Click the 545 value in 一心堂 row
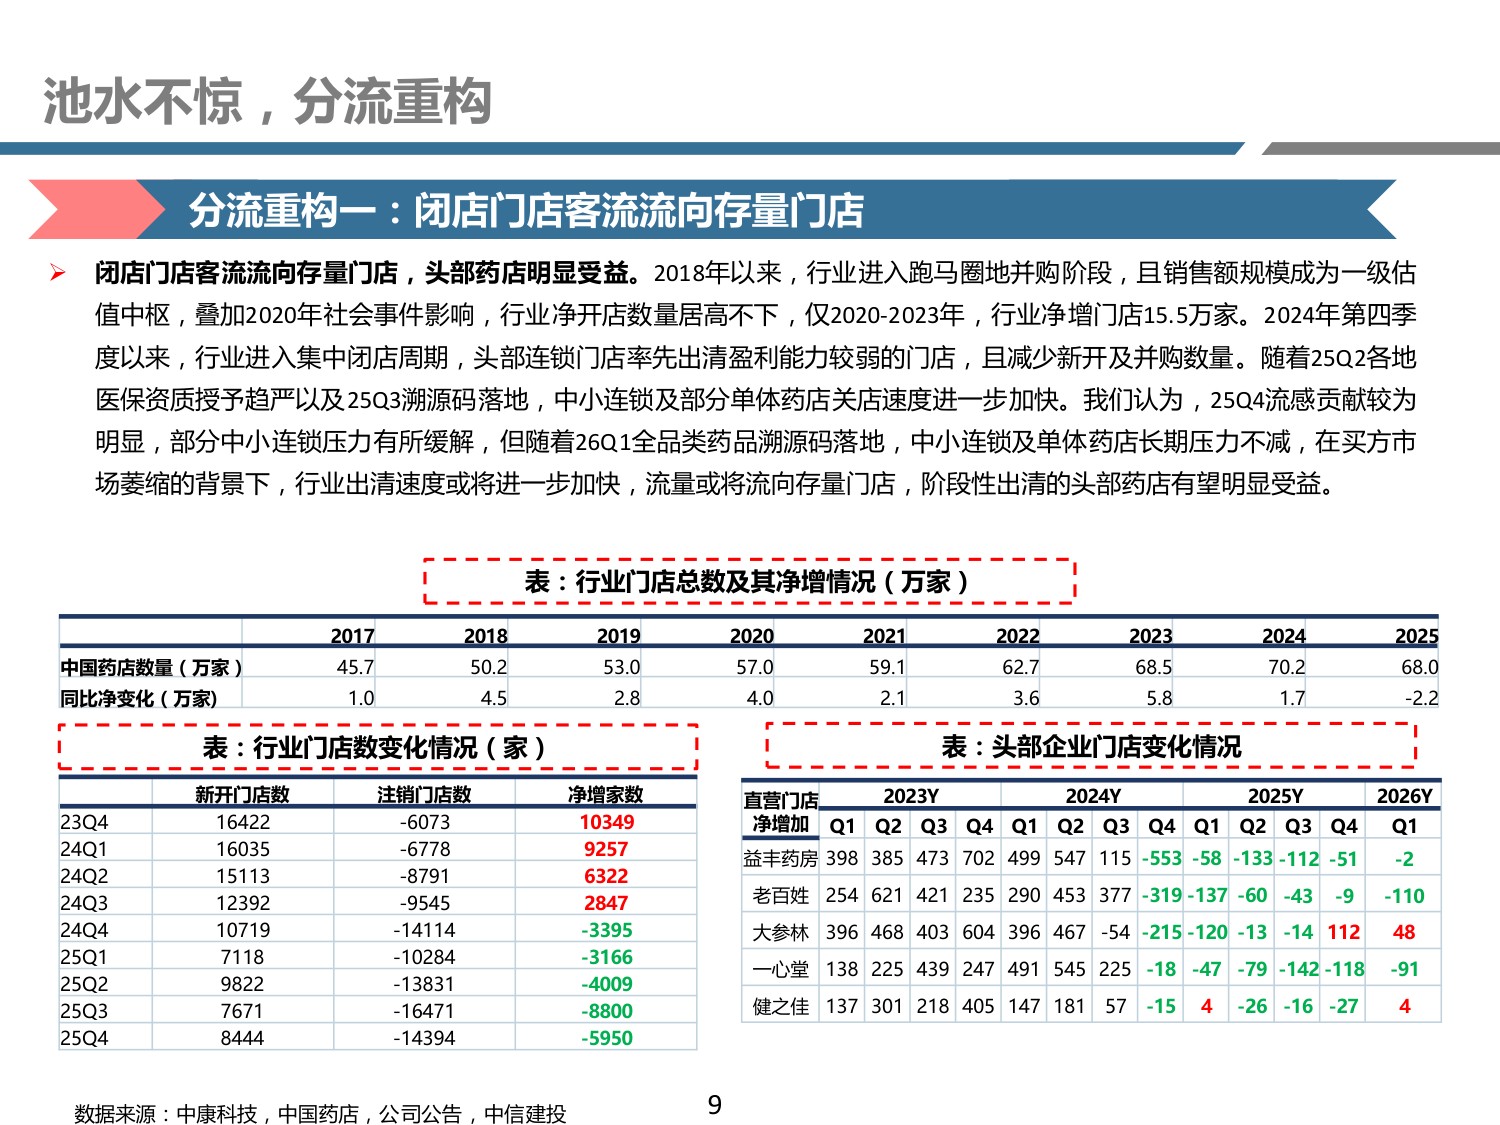This screenshot has height=1125, width=1500. [1069, 969]
